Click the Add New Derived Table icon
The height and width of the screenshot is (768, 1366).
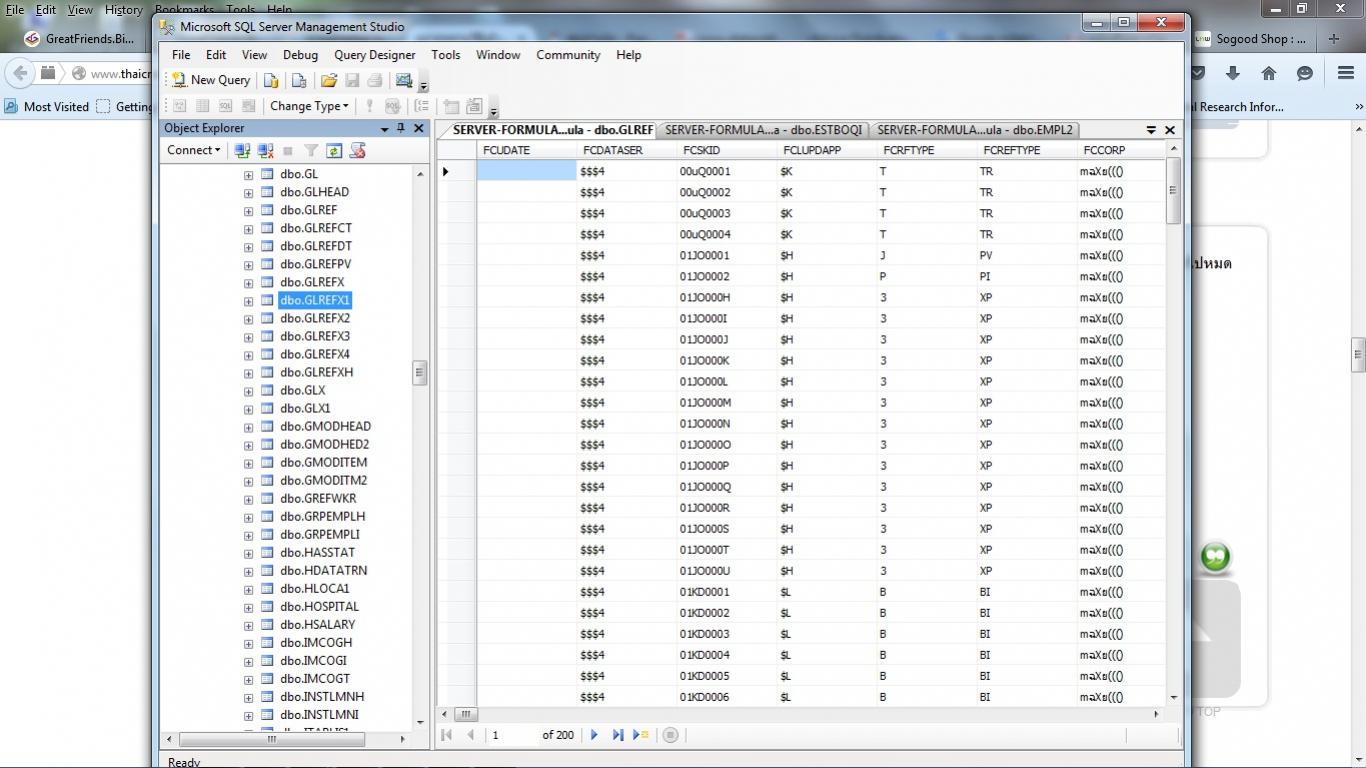point(474,106)
